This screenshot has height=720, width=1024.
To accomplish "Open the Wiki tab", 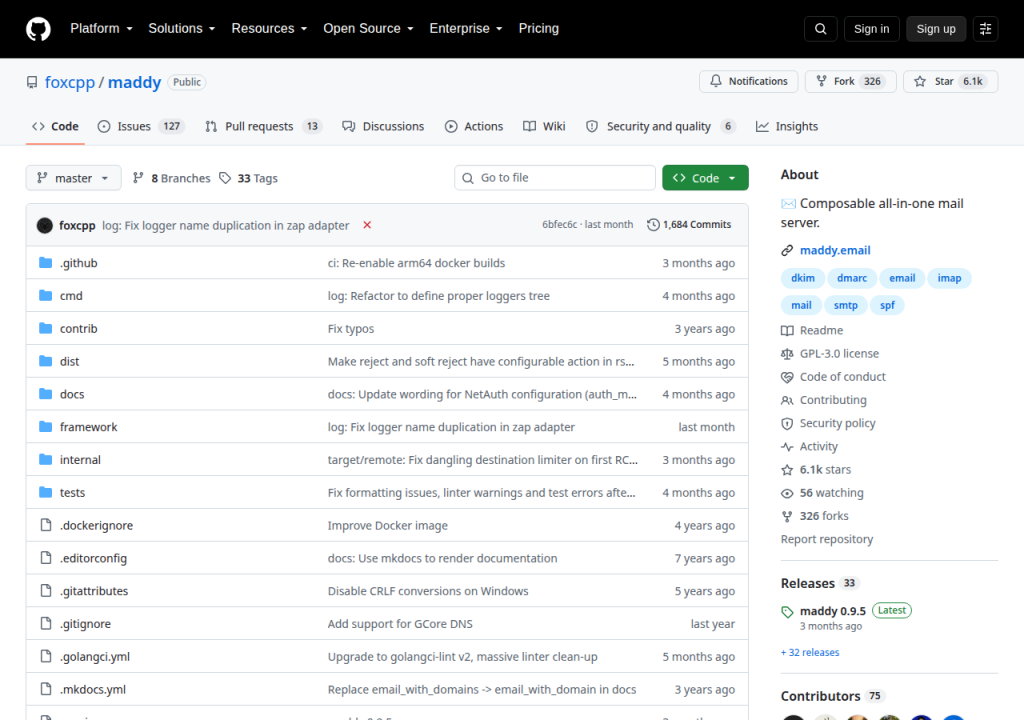I will [x=544, y=126].
